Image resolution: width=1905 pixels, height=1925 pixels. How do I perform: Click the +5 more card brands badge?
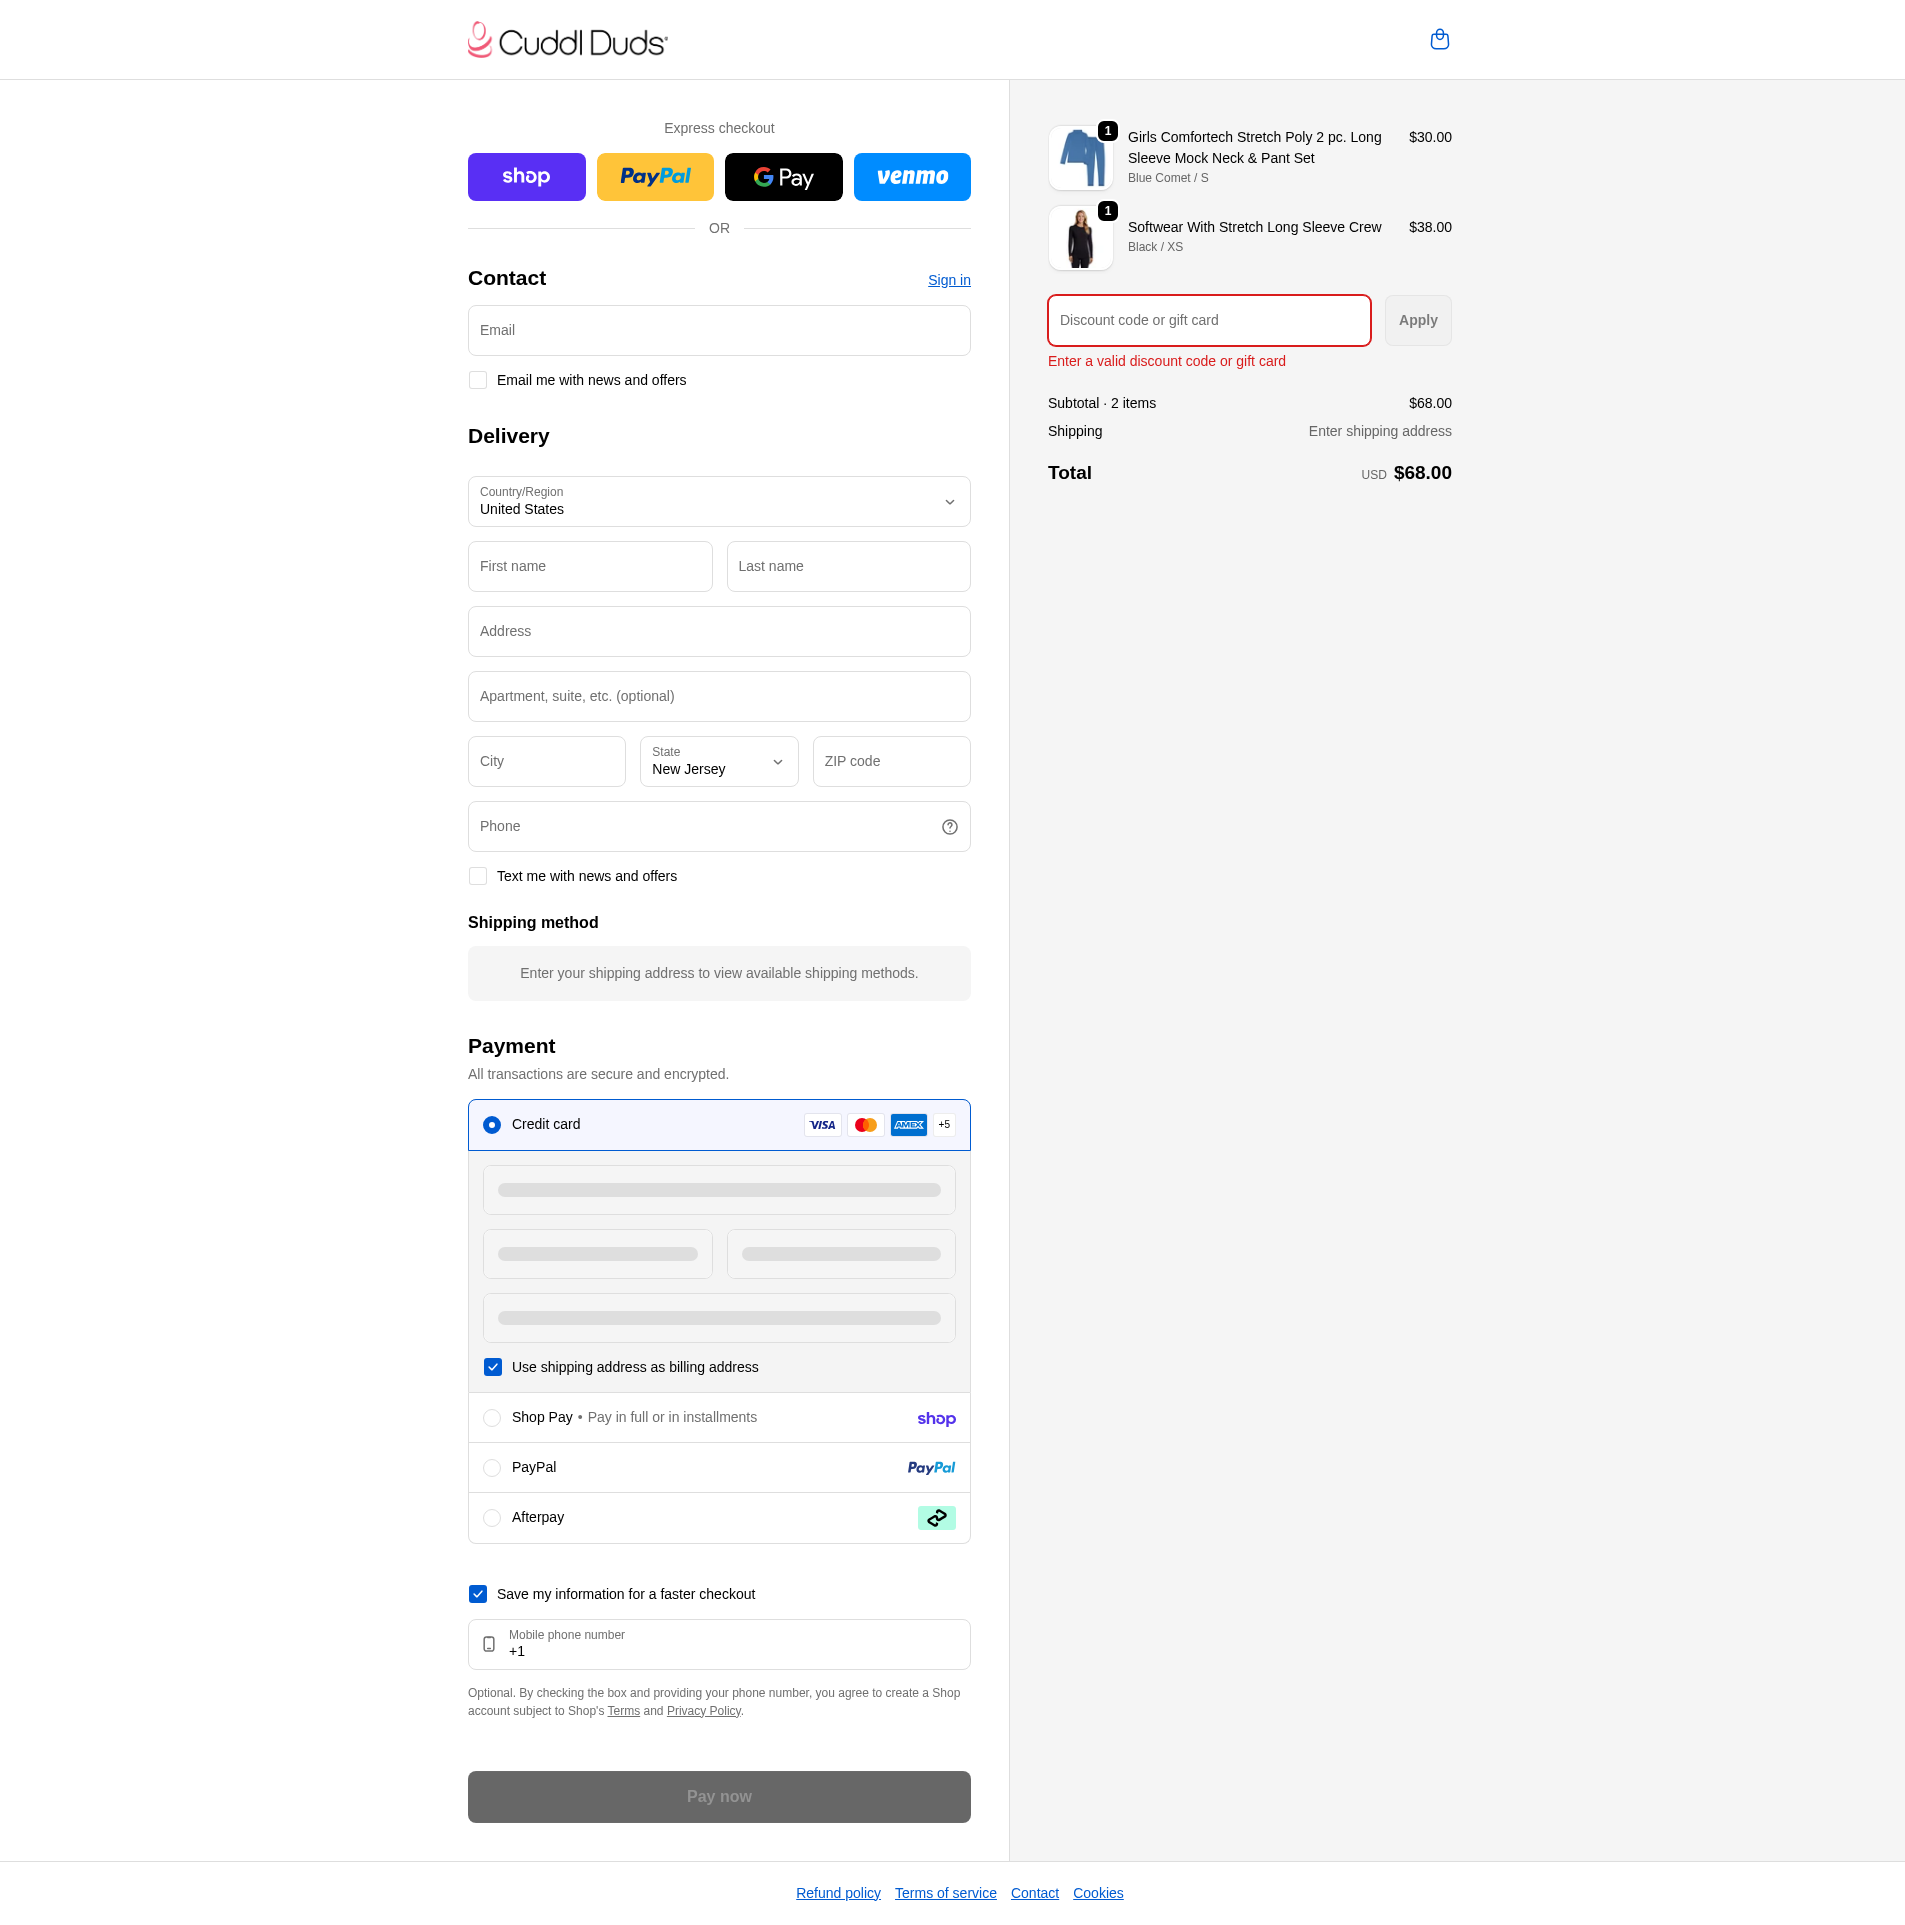(944, 1125)
